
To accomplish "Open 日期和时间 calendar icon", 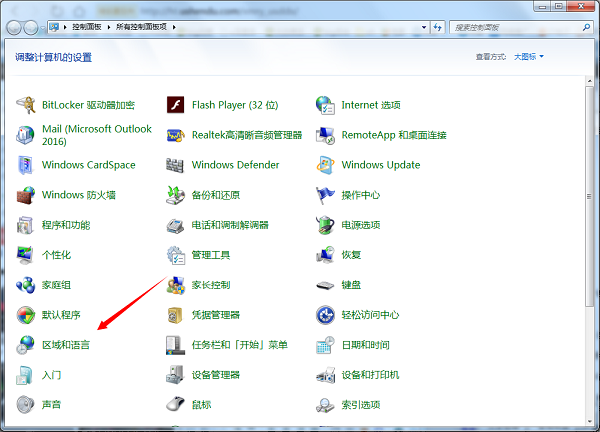I will pos(325,345).
